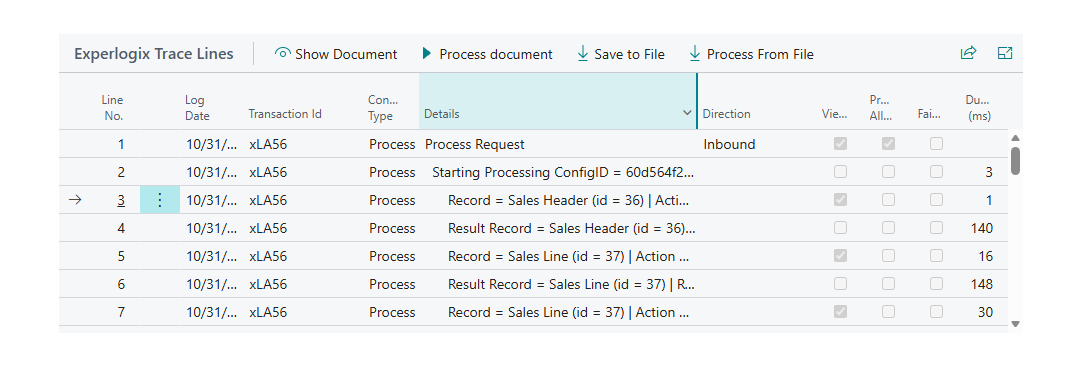The height and width of the screenshot is (365, 1089).
Task: Toggle the Viewed checkbox on line 5
Action: click(x=840, y=256)
